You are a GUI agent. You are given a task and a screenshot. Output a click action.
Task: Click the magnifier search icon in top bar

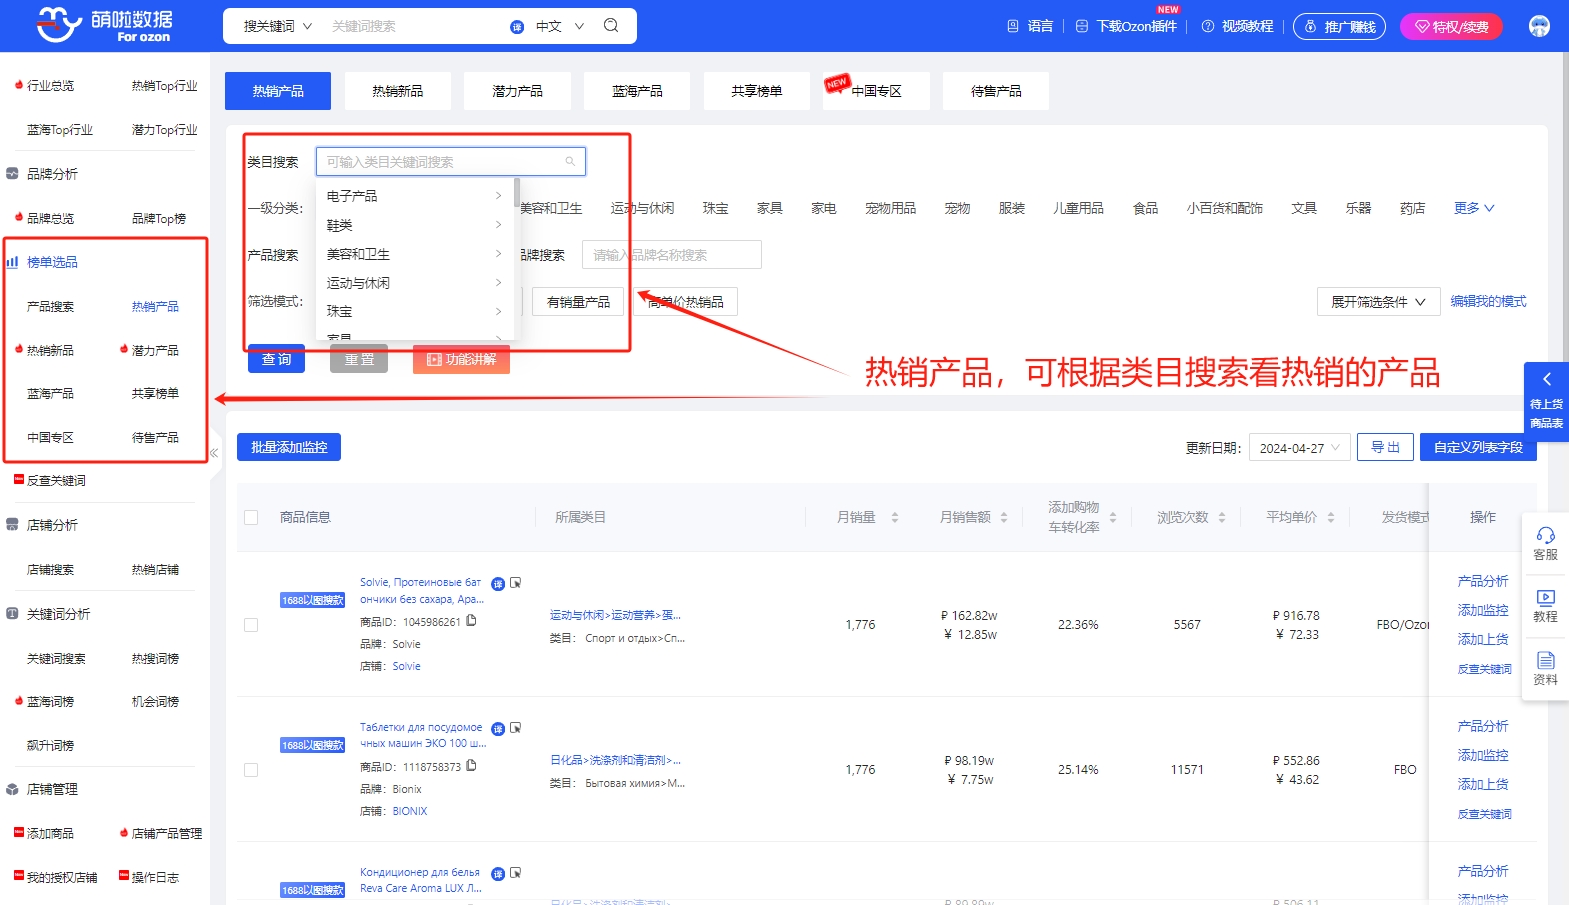(611, 25)
